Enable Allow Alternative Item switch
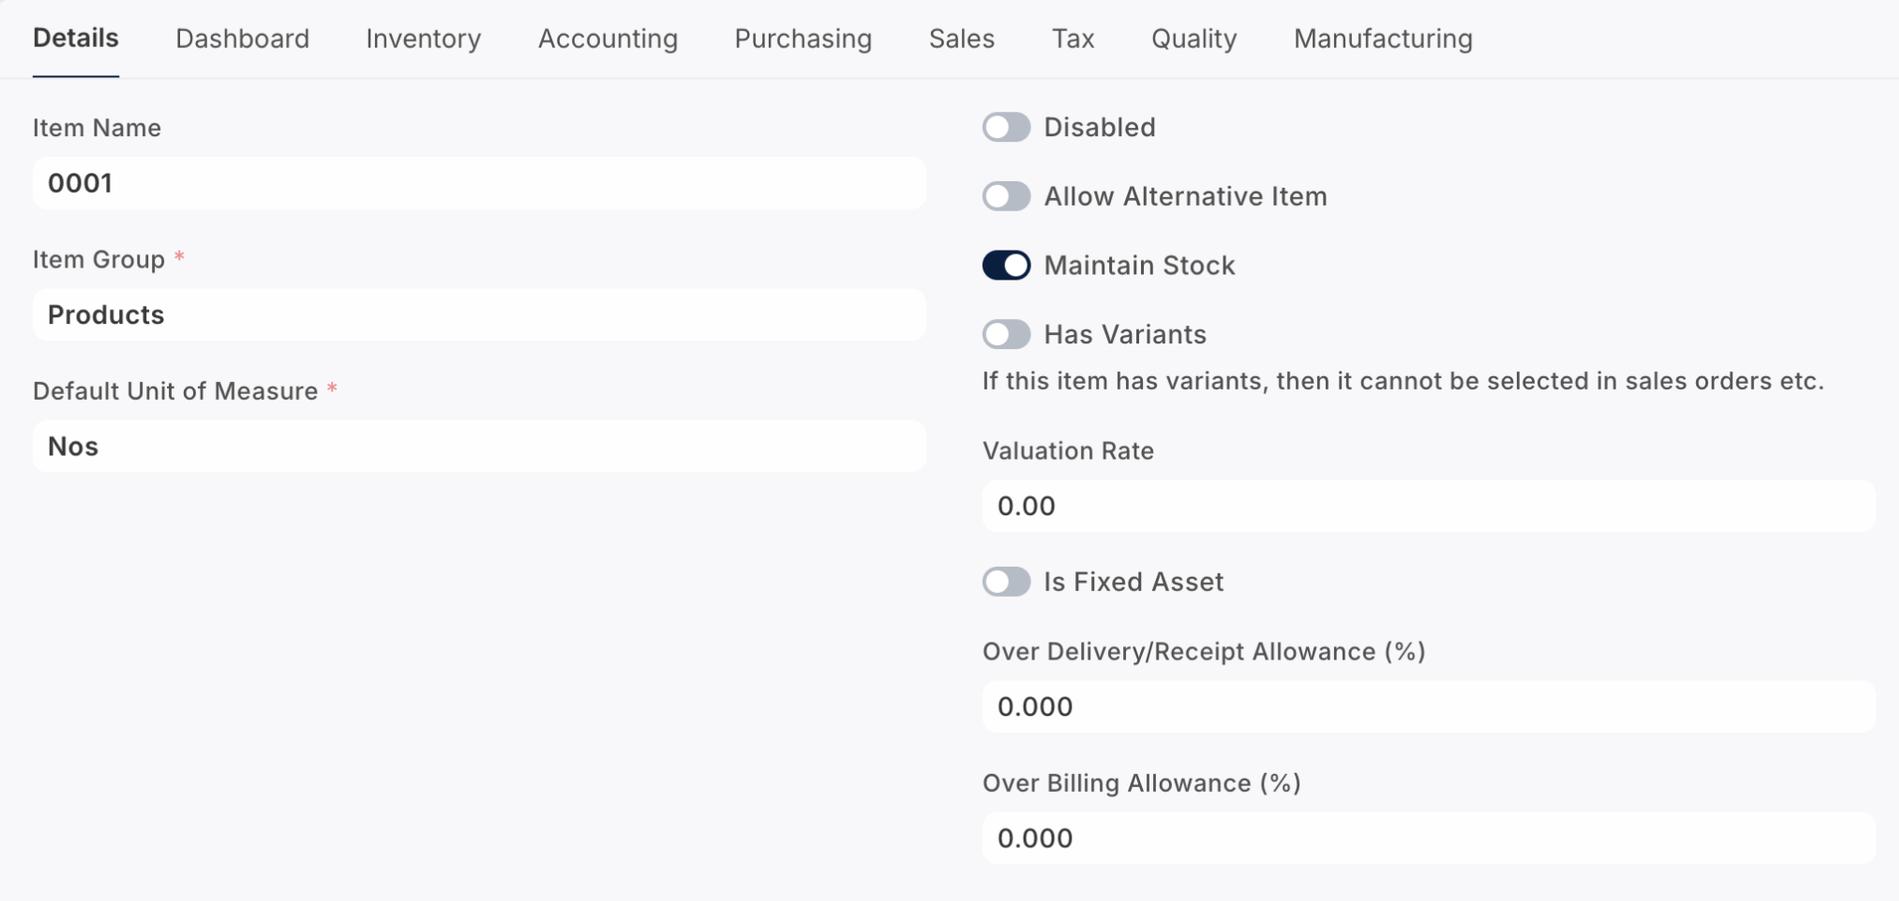 point(1006,196)
